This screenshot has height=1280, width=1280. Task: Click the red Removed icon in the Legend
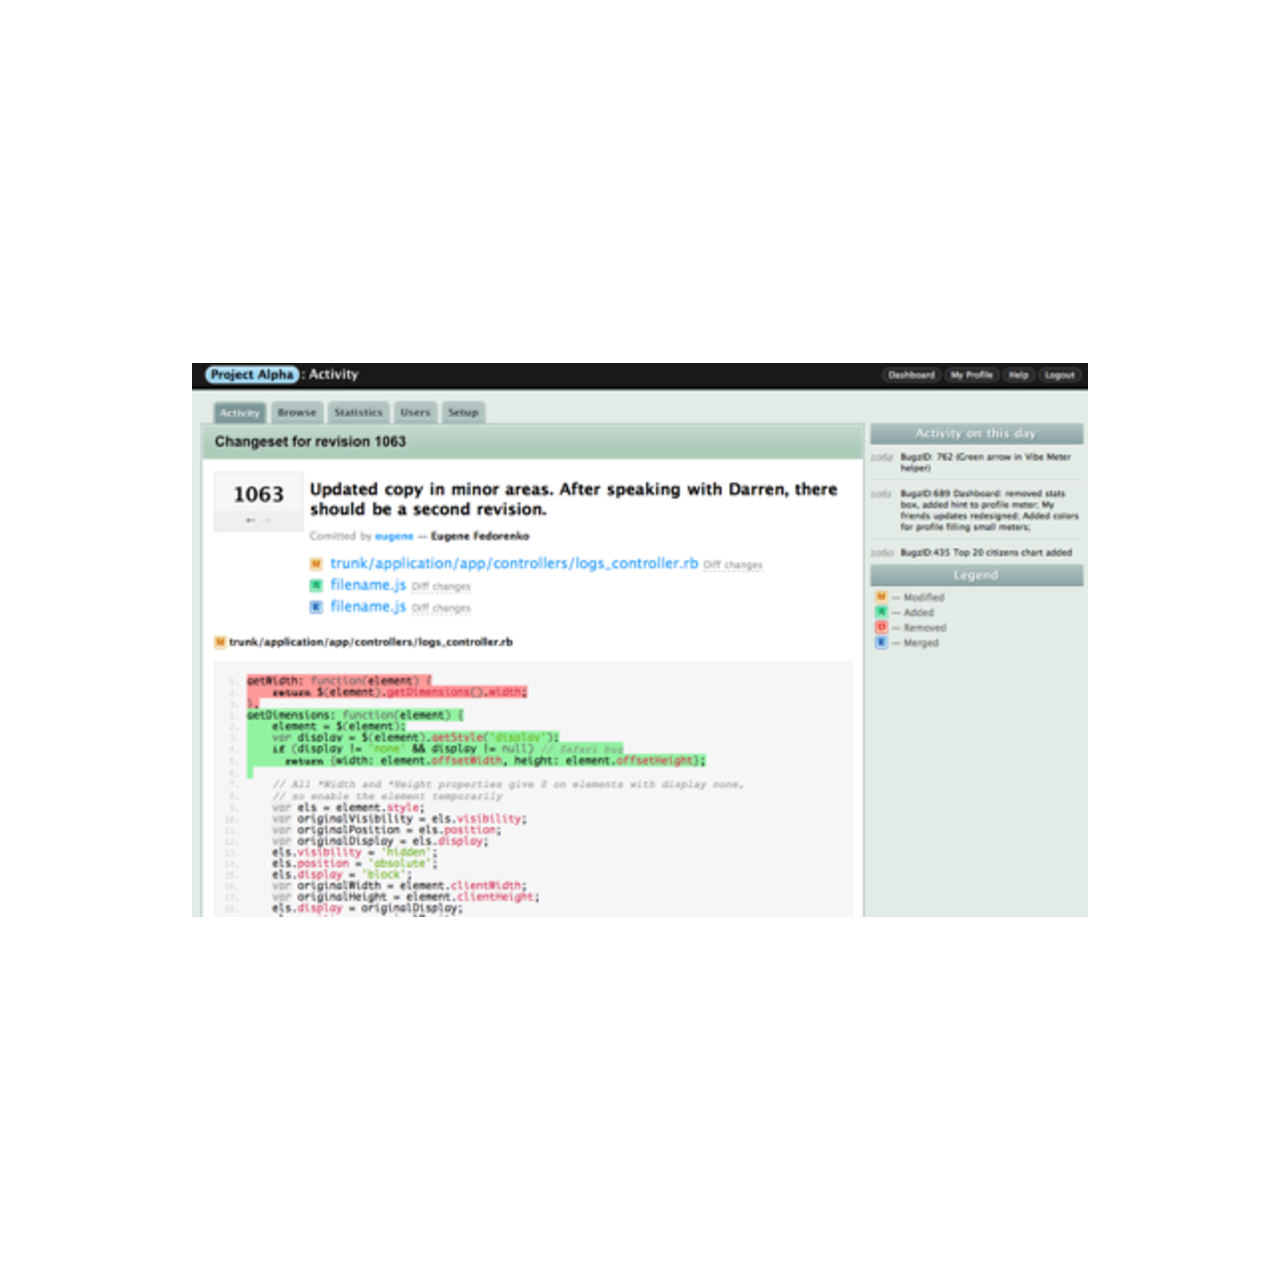coord(881,627)
